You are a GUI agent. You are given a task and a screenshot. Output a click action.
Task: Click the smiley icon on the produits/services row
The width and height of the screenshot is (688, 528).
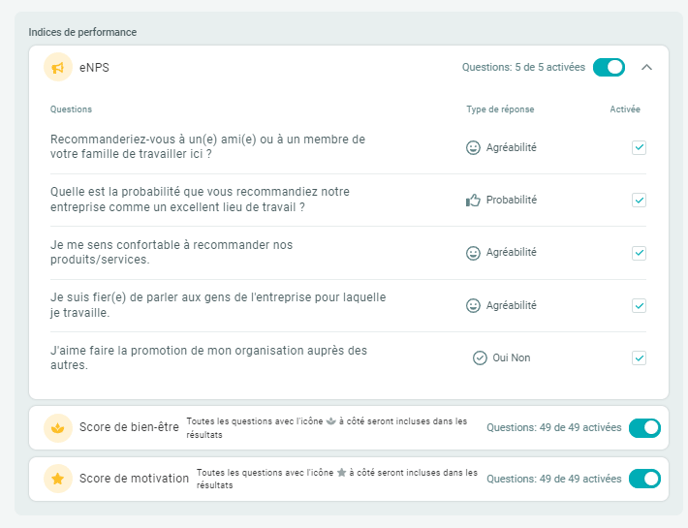(x=473, y=253)
